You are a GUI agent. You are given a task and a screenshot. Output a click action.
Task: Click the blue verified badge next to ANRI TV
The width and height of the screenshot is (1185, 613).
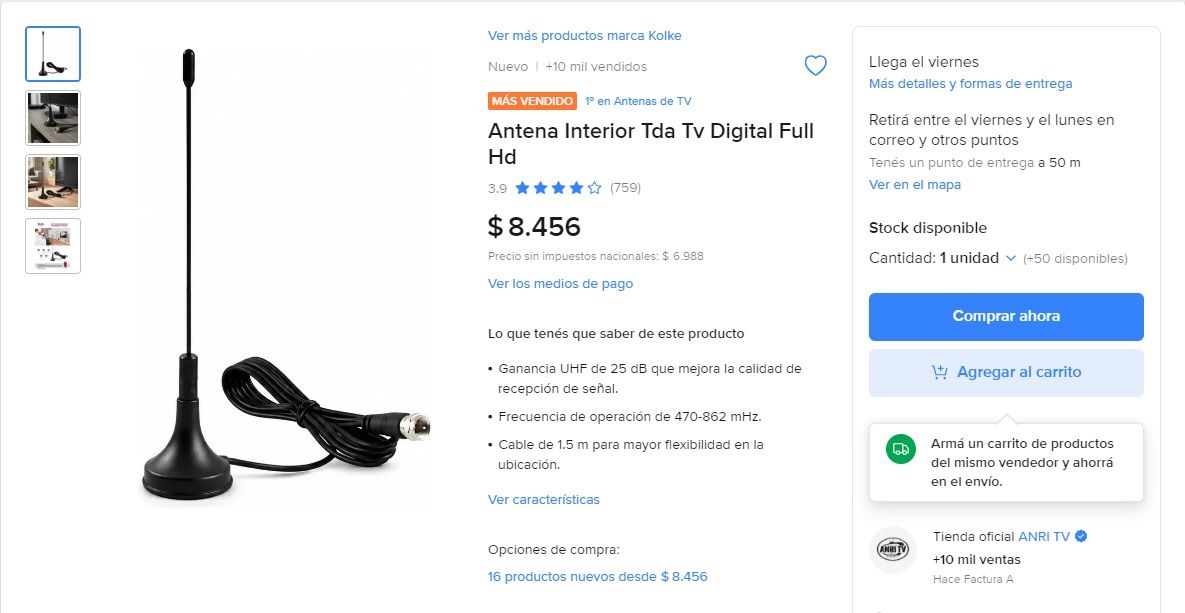[x=1081, y=536]
